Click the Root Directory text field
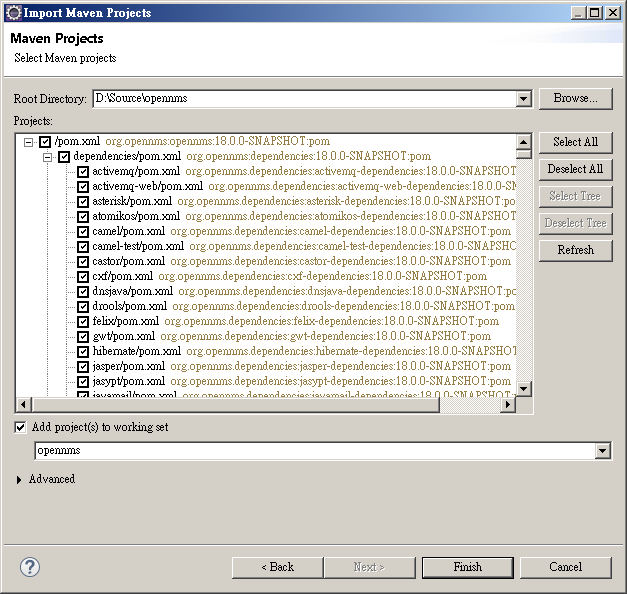The height and width of the screenshot is (594, 627). (x=305, y=99)
